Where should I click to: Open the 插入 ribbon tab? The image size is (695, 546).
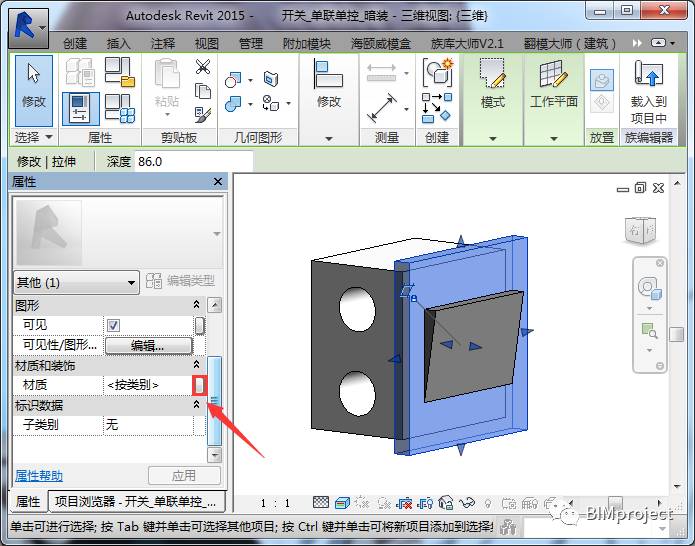(x=118, y=43)
